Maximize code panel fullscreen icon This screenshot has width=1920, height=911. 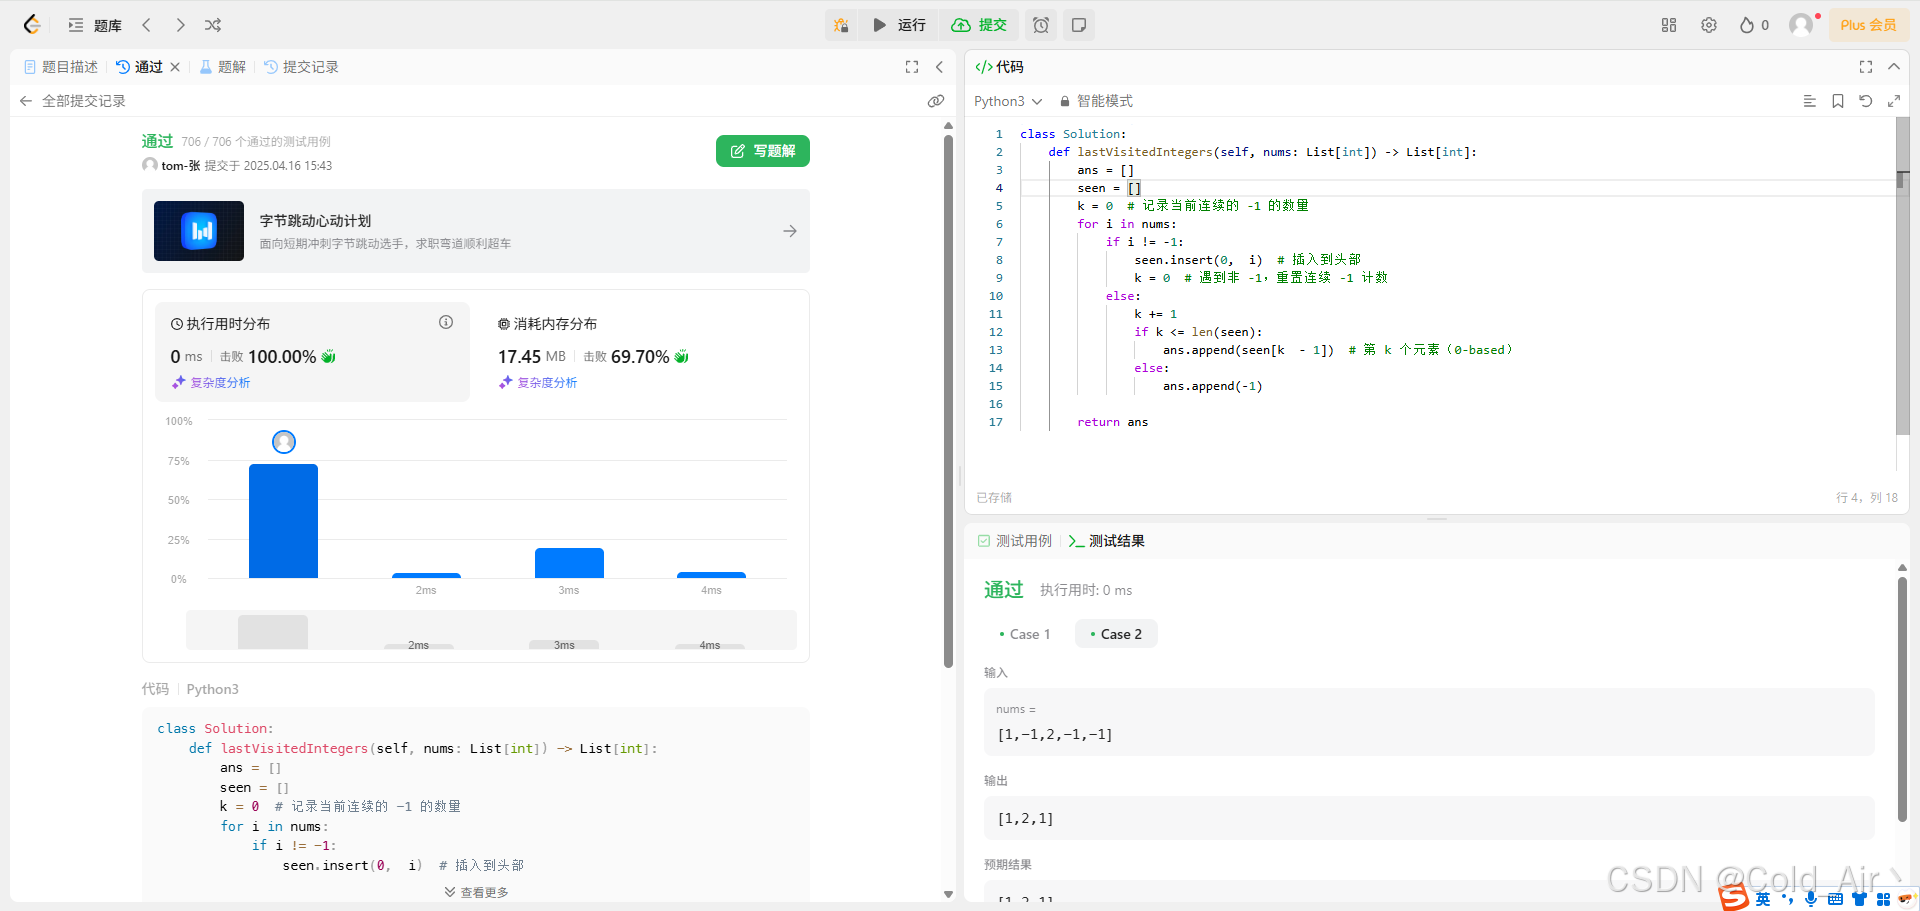click(x=1866, y=67)
